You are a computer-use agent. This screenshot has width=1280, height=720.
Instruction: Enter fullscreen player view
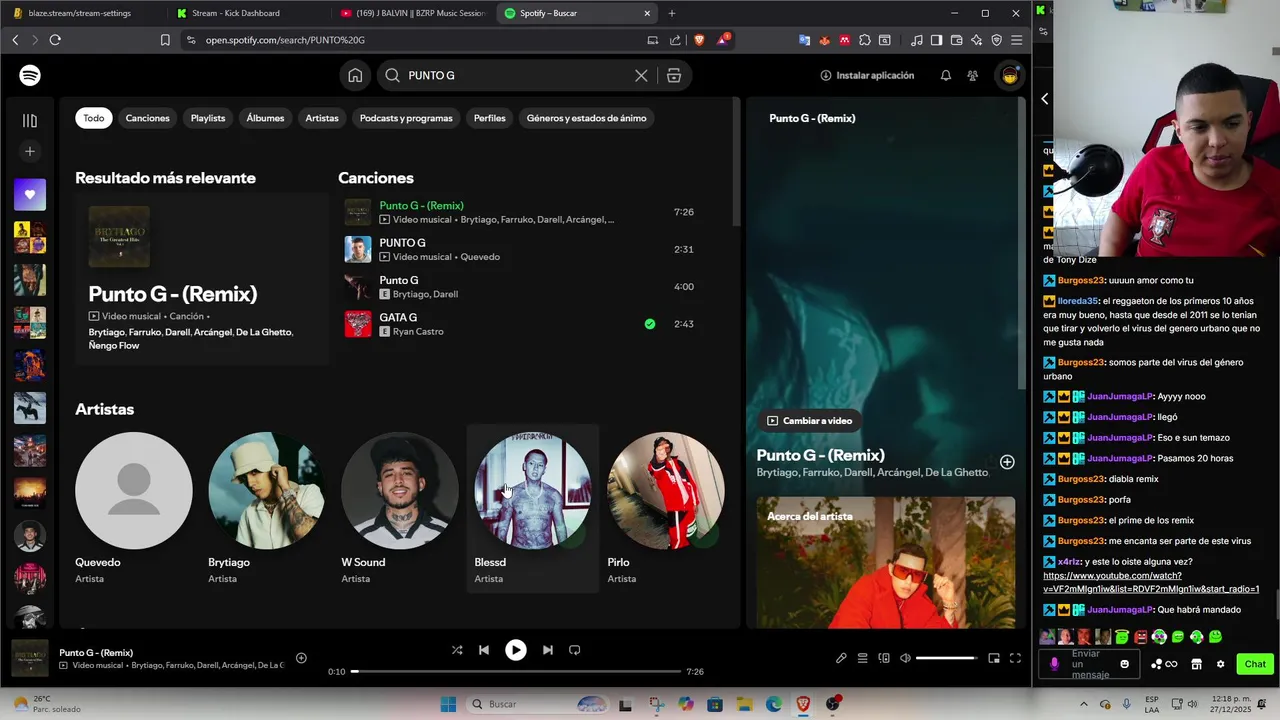(x=1015, y=658)
